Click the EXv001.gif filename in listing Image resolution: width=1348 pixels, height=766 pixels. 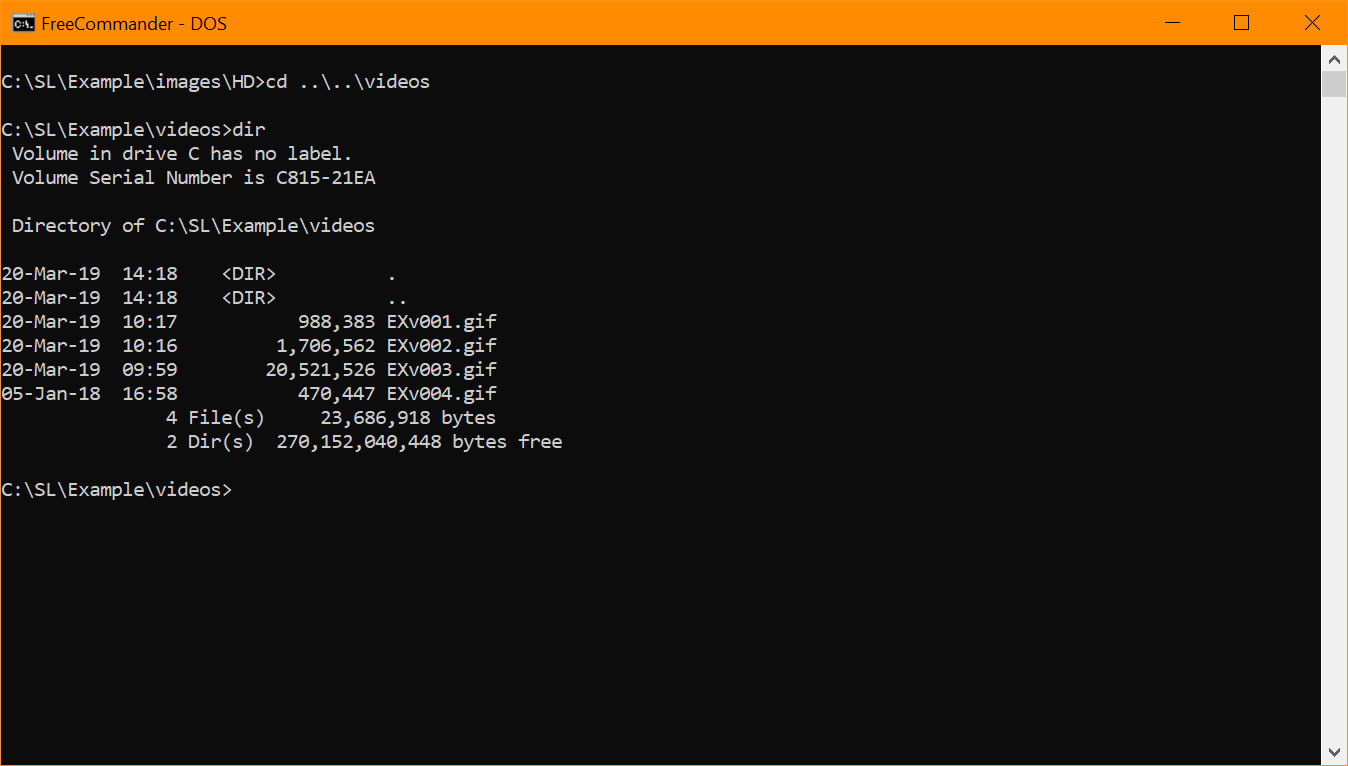pyautogui.click(x=441, y=322)
